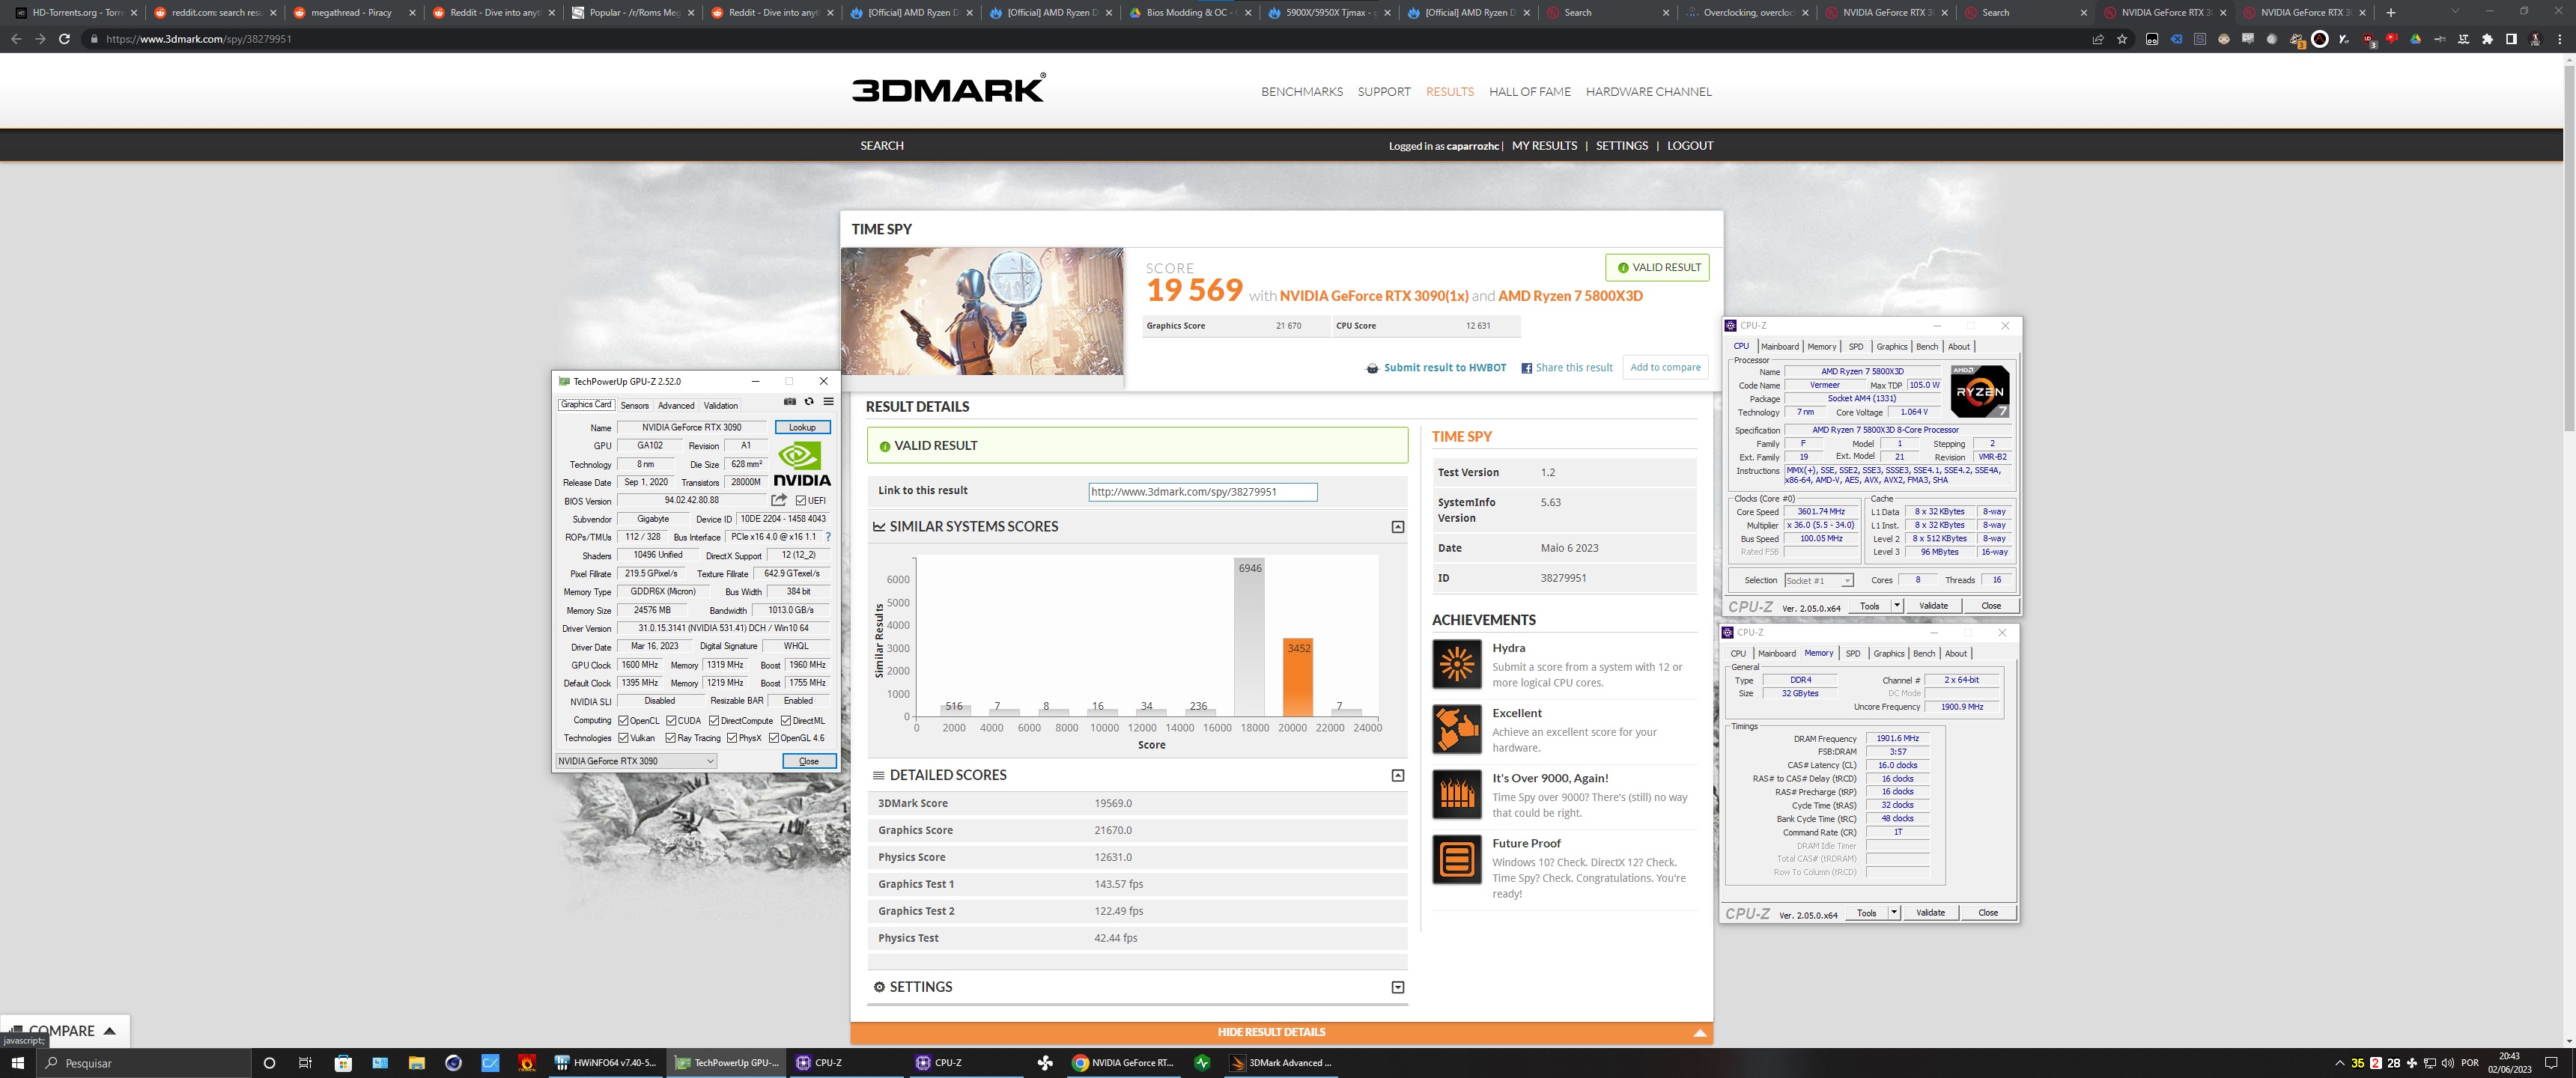Open the Windows Start menu
2576x1078 pixels.
[x=17, y=1063]
